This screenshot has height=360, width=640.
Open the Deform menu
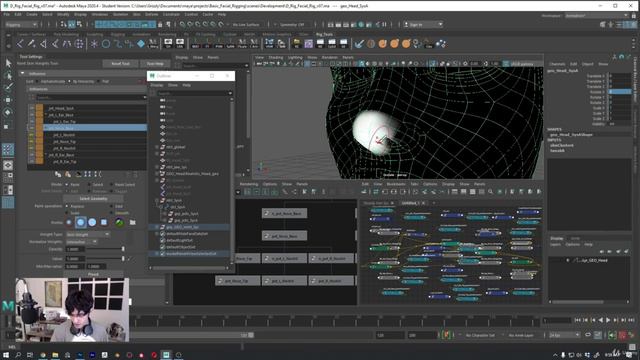151,14
